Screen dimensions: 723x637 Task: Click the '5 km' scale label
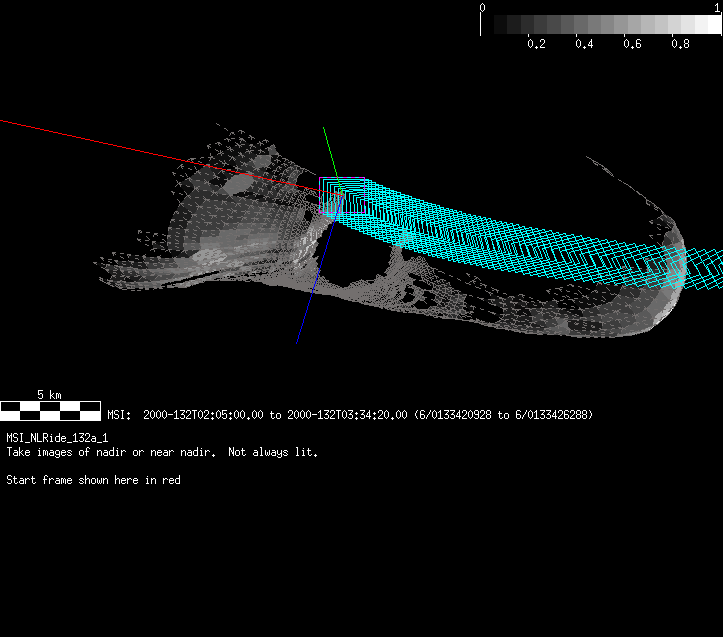pos(49,394)
